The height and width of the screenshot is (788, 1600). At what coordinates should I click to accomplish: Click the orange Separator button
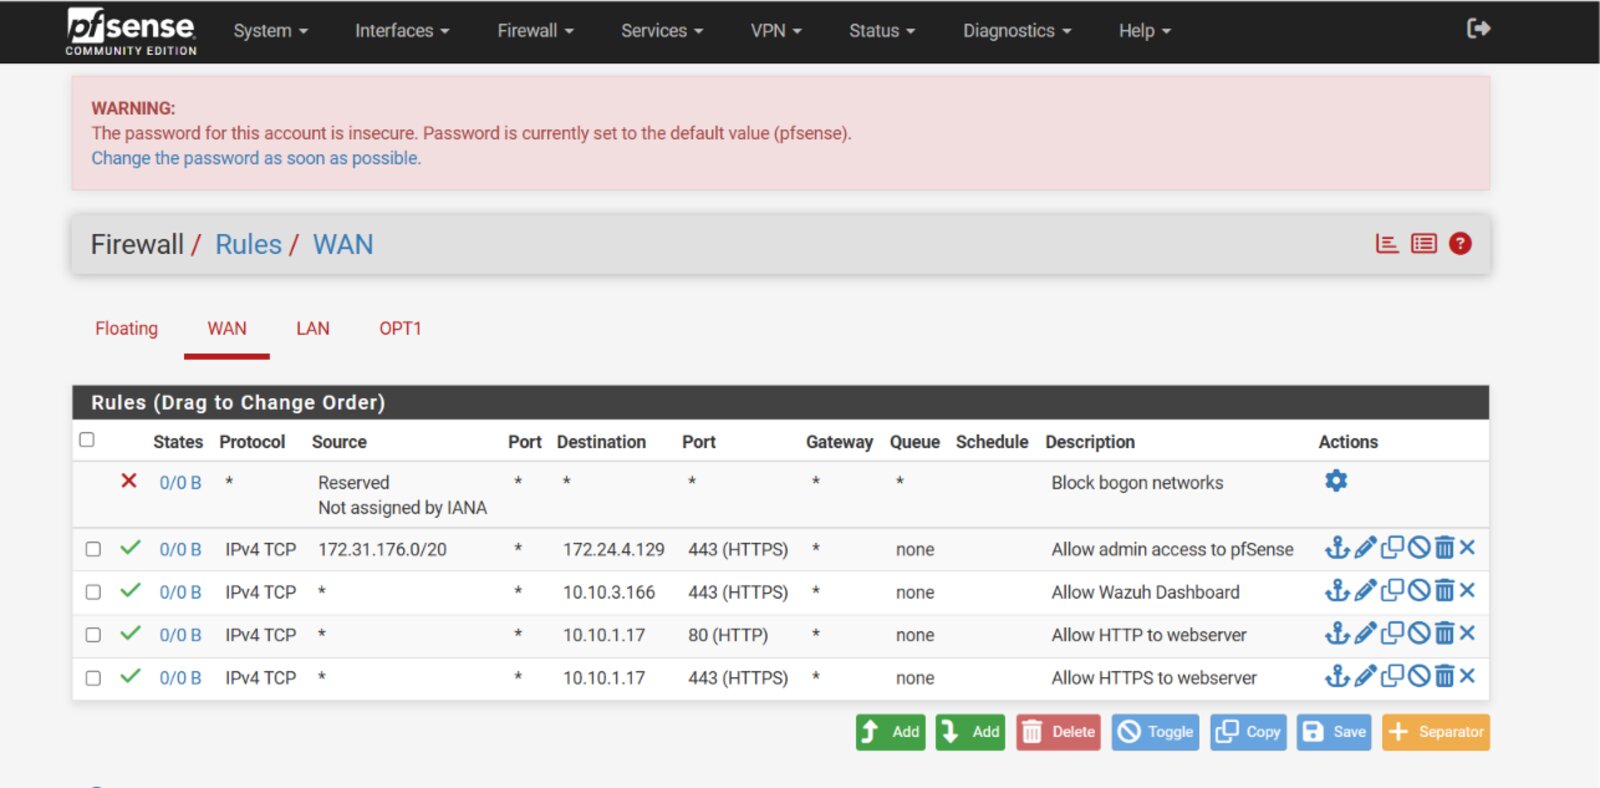pos(1436,732)
